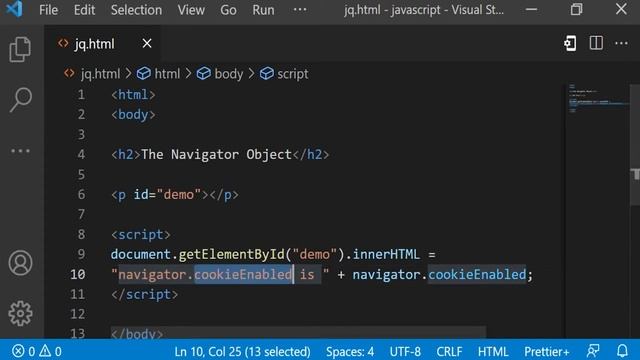Screen dimensions: 640x360
Task: Click the <body> tag on line 2
Action: pos(133,115)
